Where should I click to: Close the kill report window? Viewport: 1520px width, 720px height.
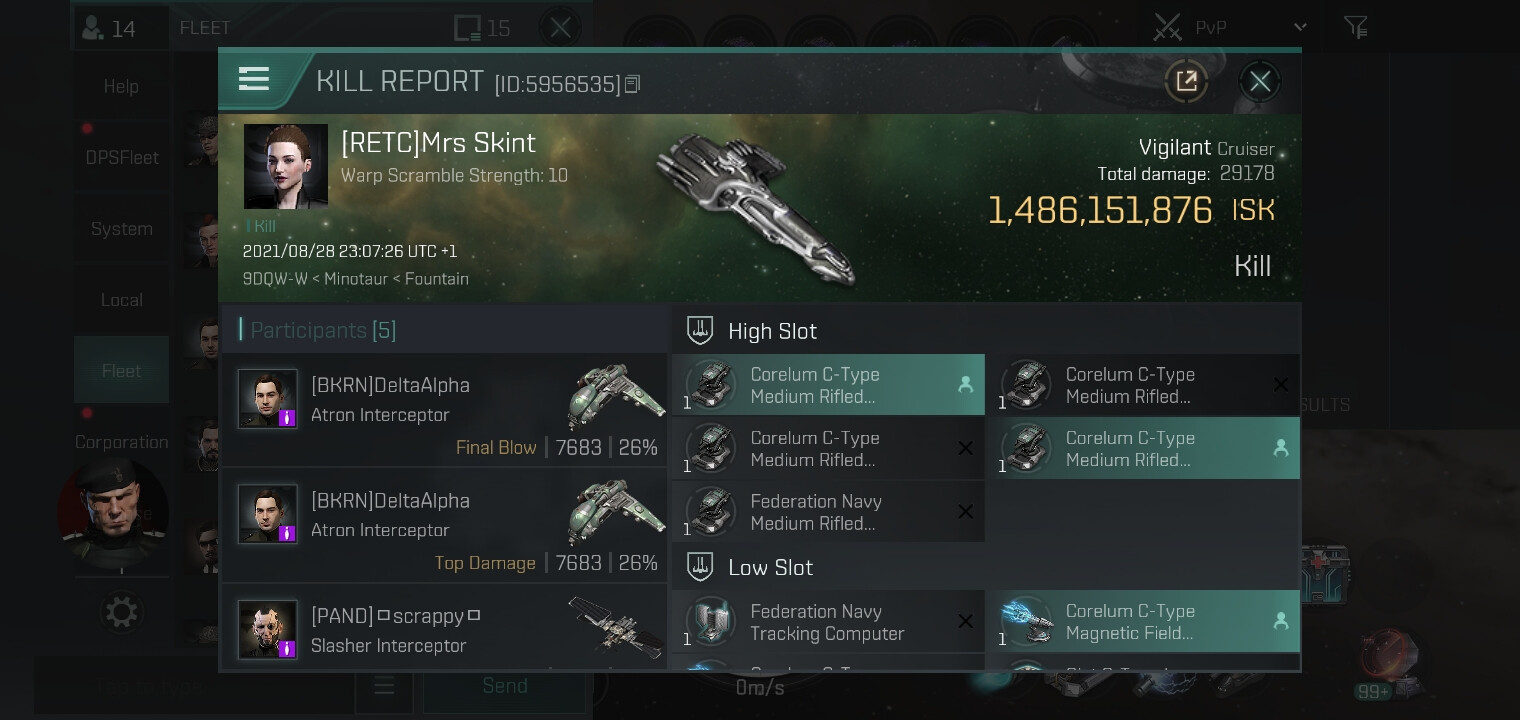click(x=1259, y=81)
